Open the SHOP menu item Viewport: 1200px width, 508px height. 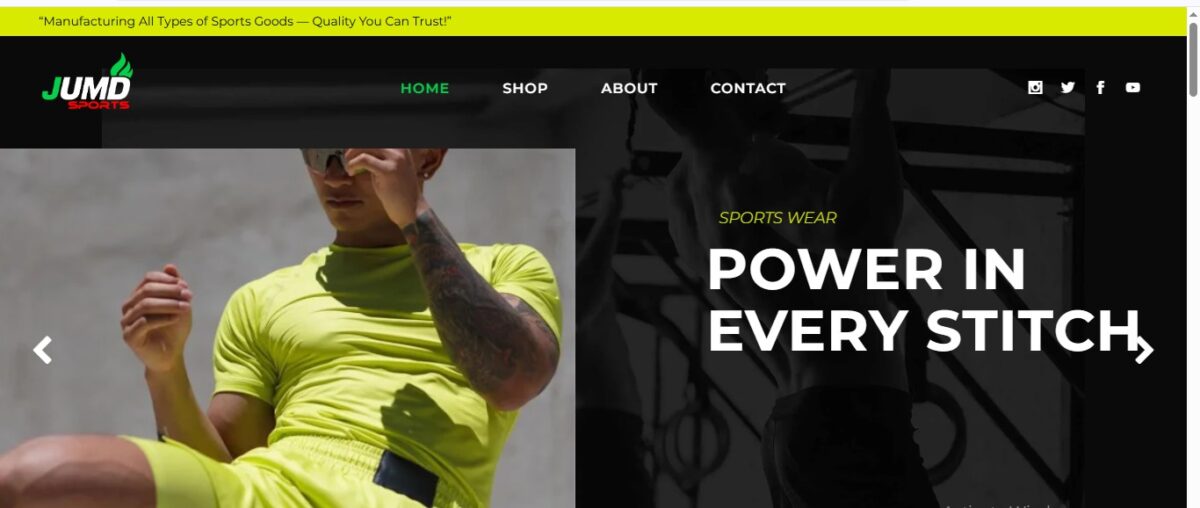(525, 88)
